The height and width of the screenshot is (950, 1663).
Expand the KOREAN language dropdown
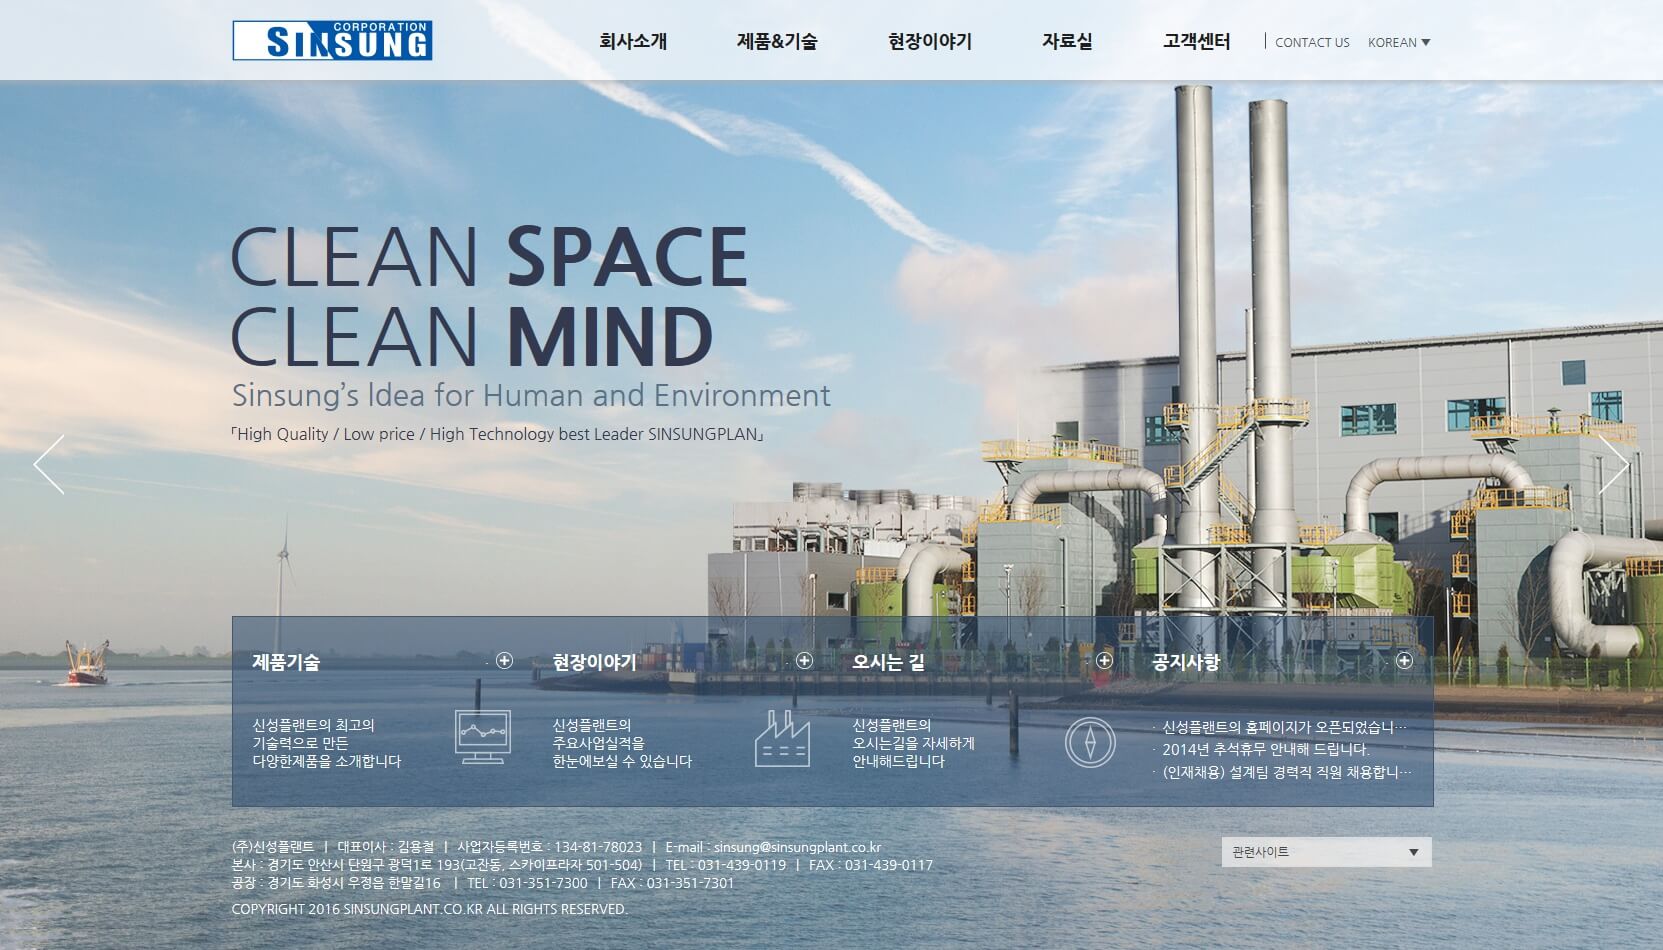[x=1399, y=42]
